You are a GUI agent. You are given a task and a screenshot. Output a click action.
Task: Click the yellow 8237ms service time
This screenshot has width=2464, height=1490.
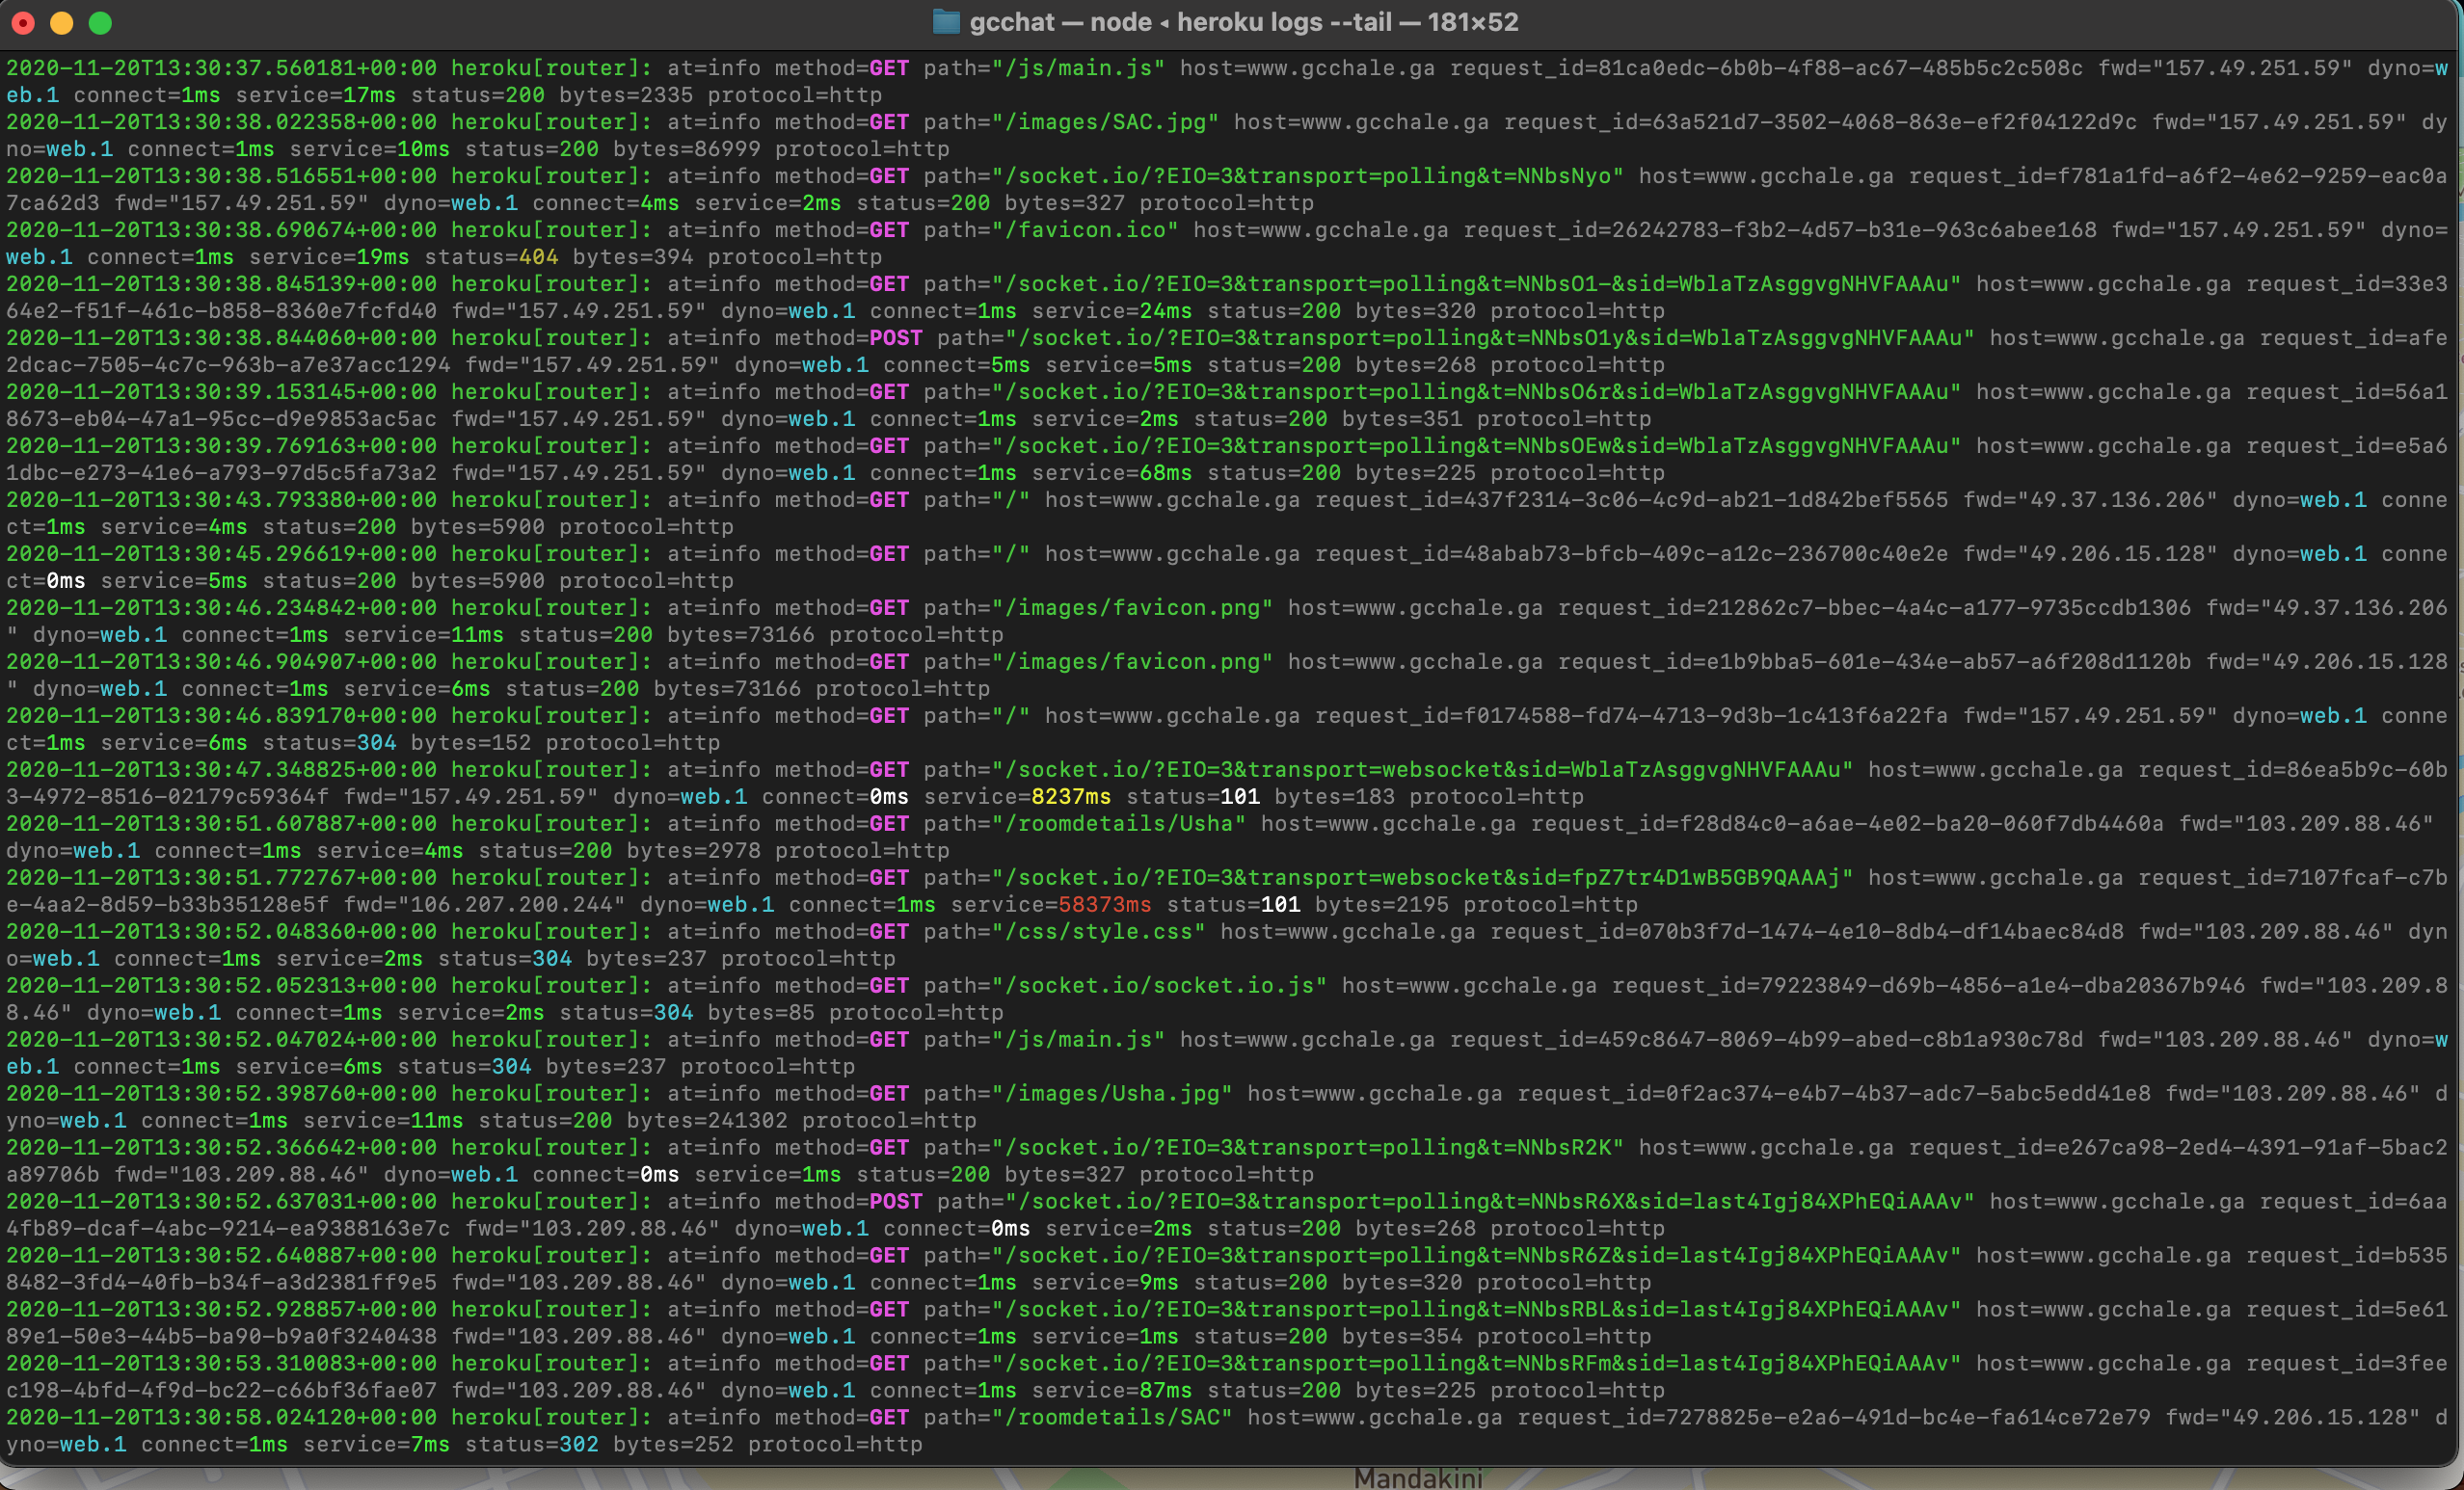pyautogui.click(x=1070, y=796)
